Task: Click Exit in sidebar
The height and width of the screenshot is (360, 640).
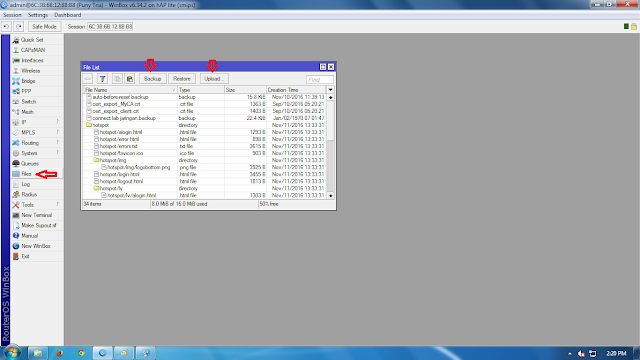Action: [25, 256]
